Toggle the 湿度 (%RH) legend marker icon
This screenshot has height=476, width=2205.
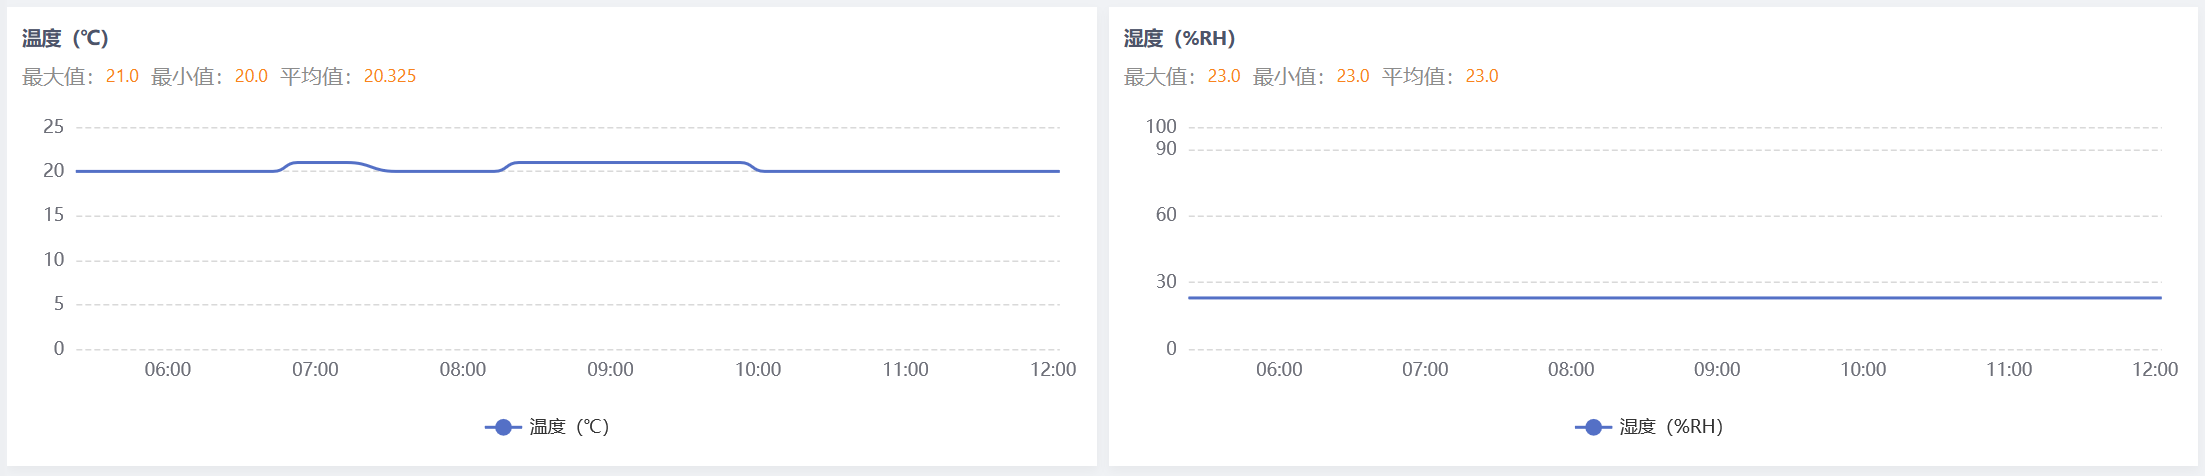tap(1593, 427)
